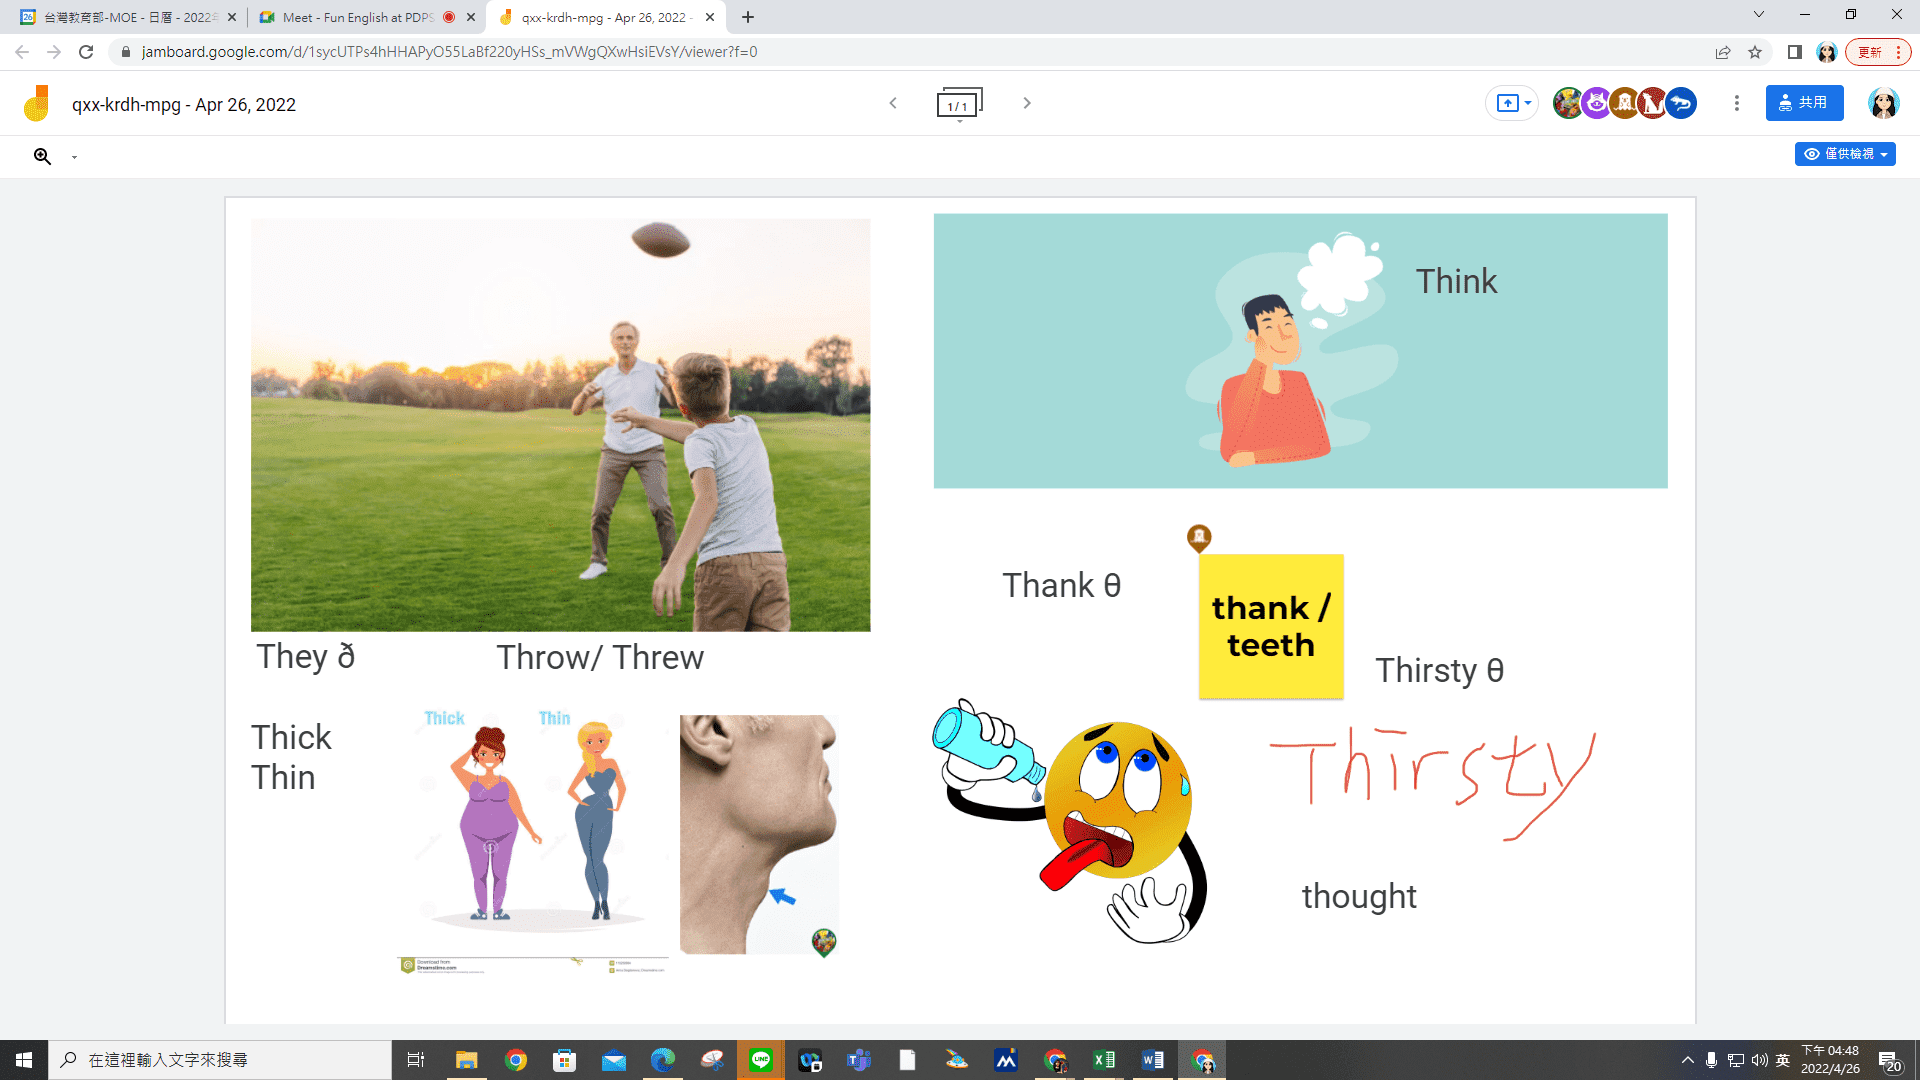Click the orange collaborator avatar
This screenshot has height=1080, width=1920.
click(x=1624, y=103)
